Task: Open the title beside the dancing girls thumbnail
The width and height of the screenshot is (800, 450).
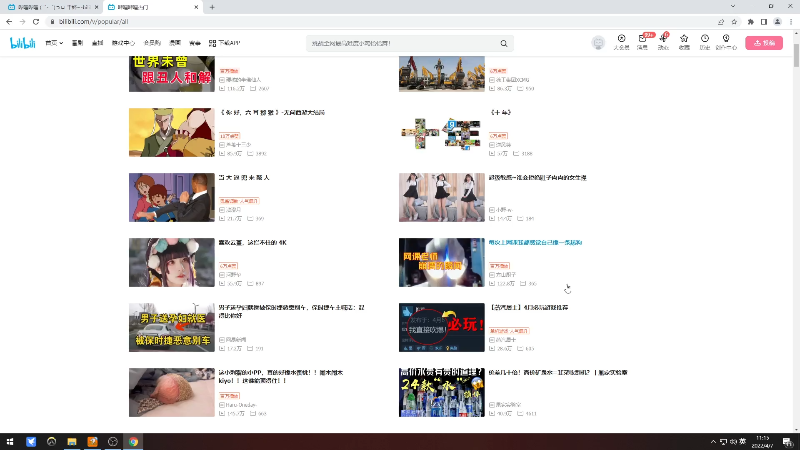Action: coord(537,178)
